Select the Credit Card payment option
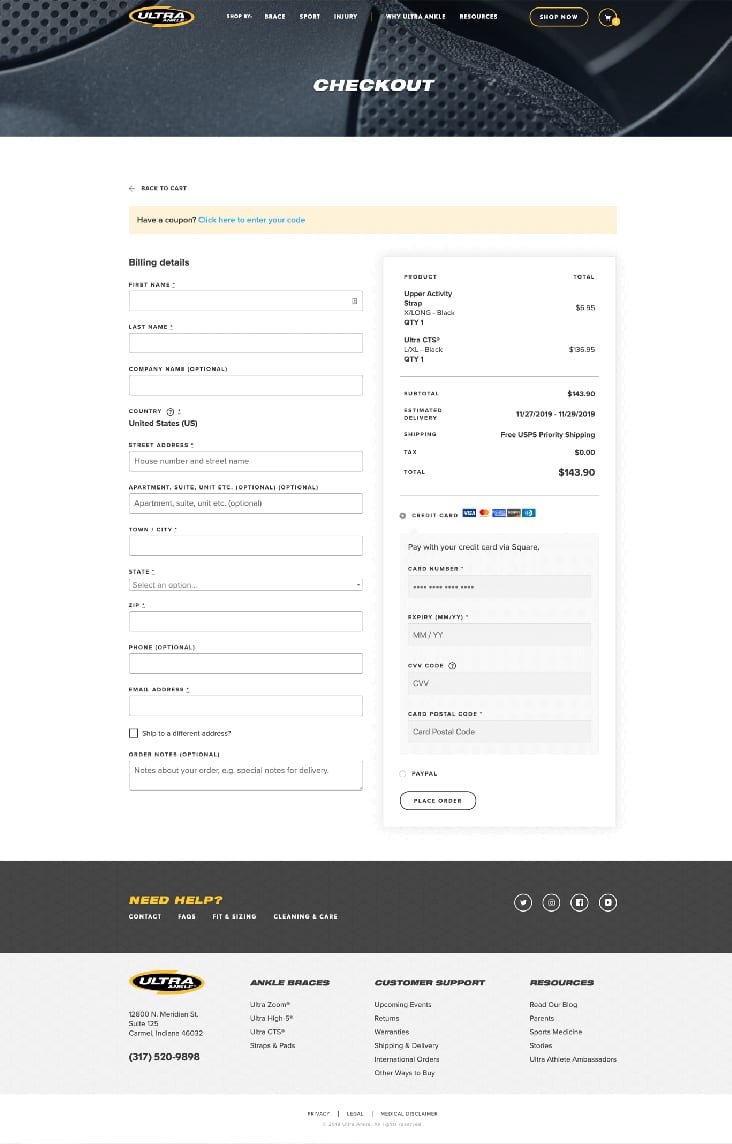Screen dimensions: 732x1144 pyautogui.click(x=403, y=515)
